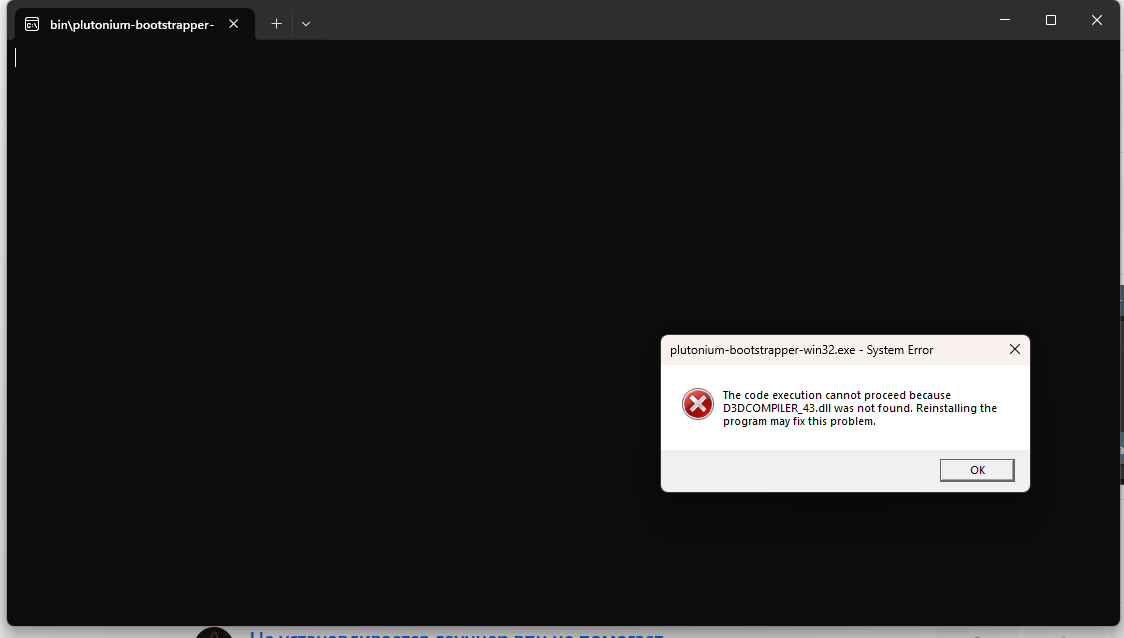Close the plutonium-bootstrapper terminal tab

tap(234, 24)
